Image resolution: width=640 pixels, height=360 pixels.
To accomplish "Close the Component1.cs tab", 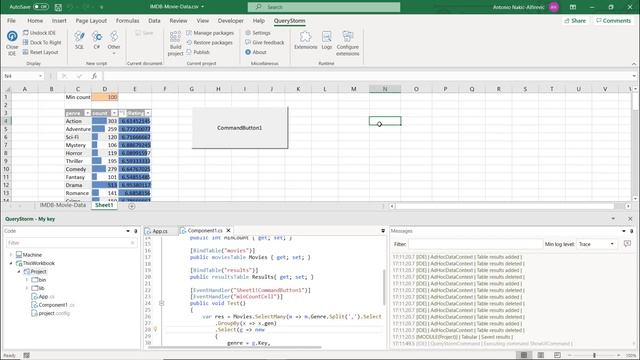I will [229, 231].
